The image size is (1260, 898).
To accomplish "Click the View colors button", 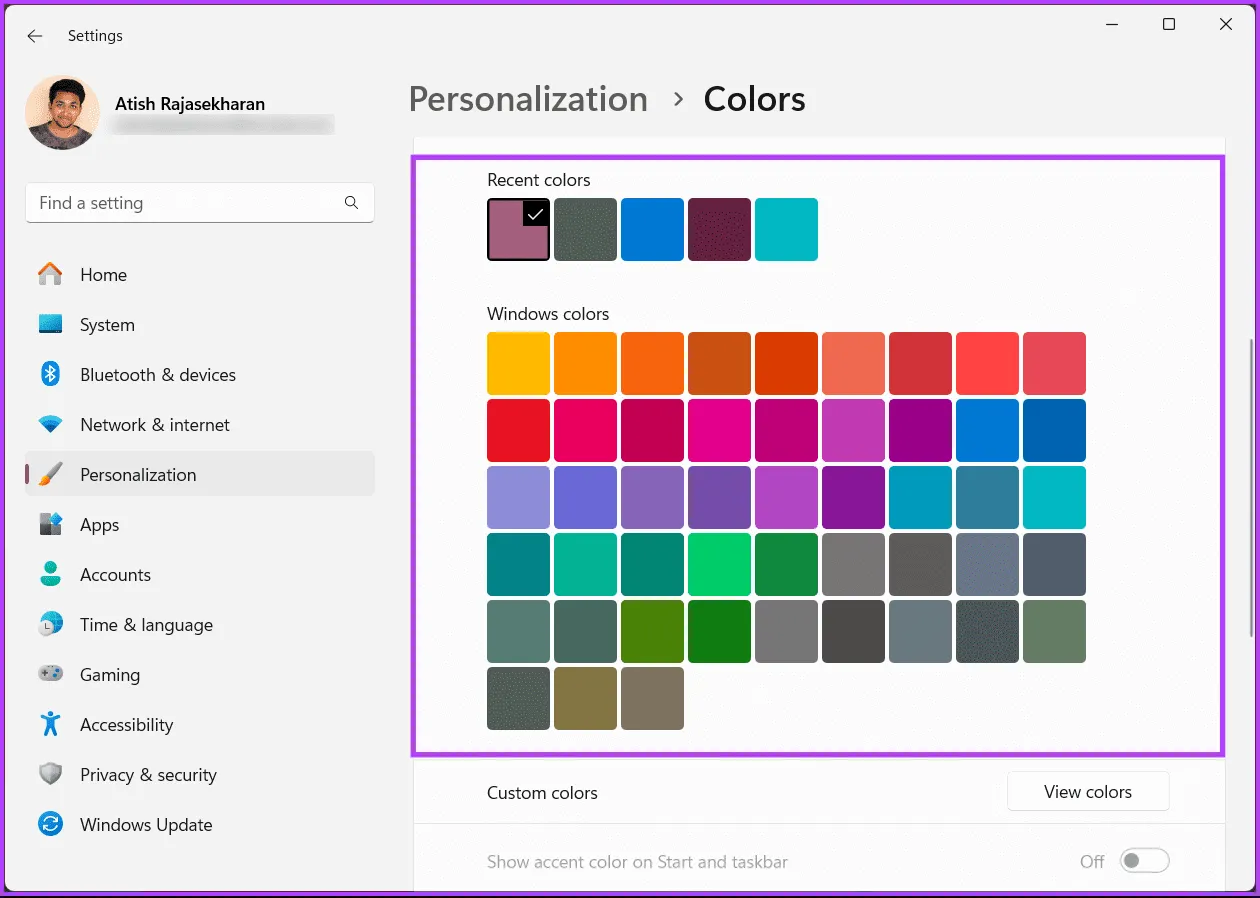I will (x=1087, y=791).
